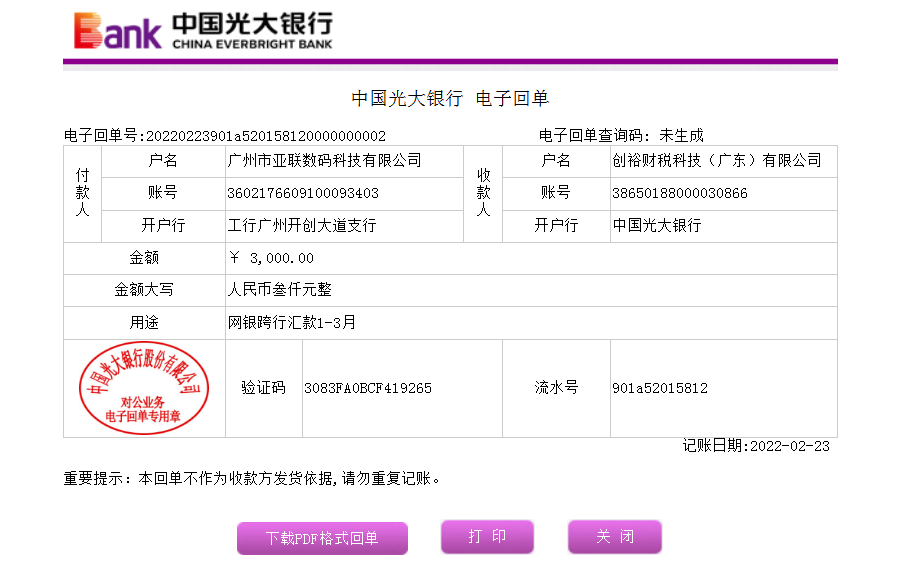Select booking date 2022-02-23
The height and width of the screenshot is (568, 899).
(x=789, y=446)
